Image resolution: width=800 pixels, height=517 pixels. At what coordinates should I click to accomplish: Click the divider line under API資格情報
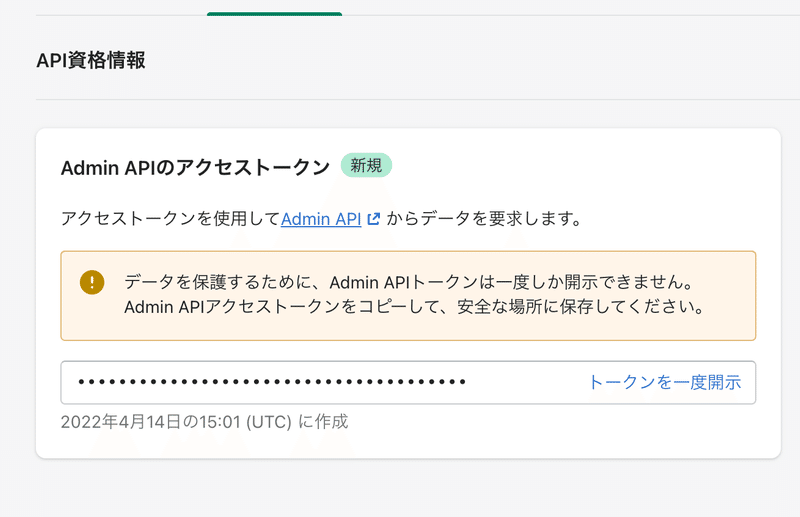pyautogui.click(x=418, y=99)
